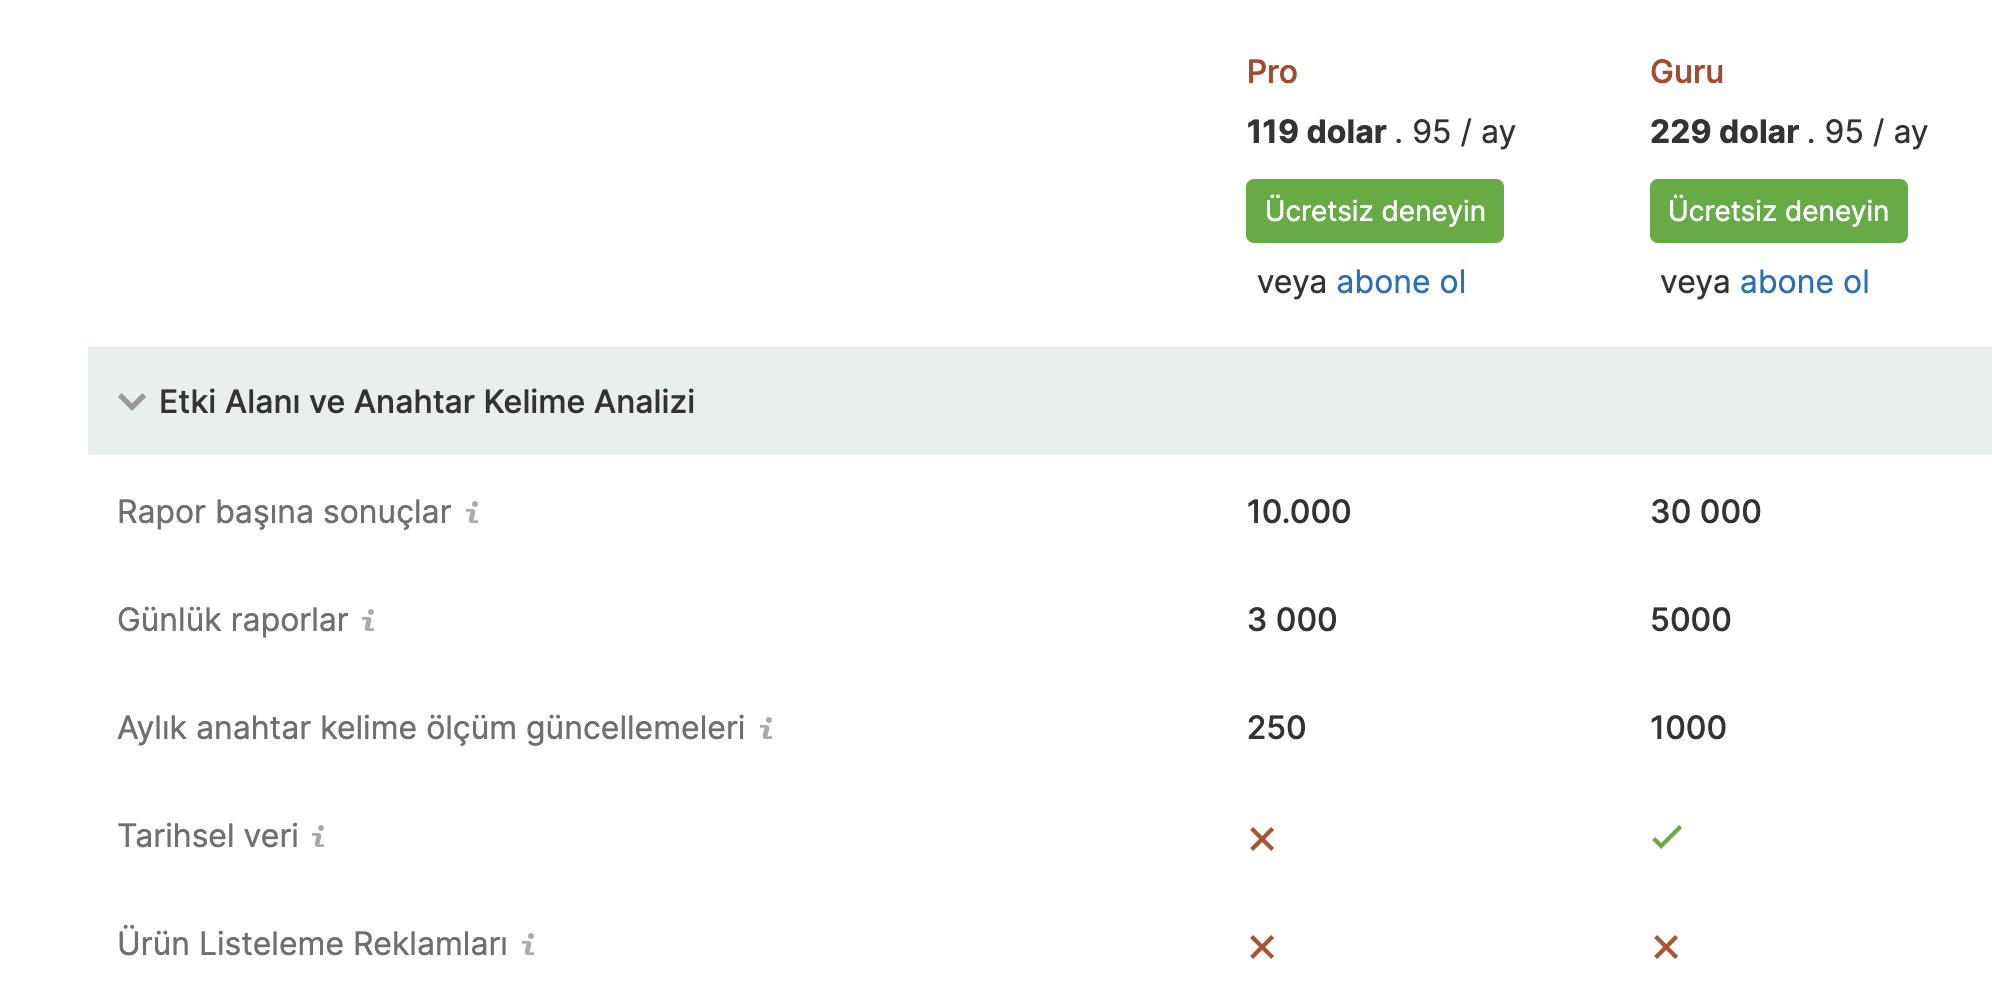Click red X for Pro Ürün Listeleme Reklamları

click(x=1262, y=946)
